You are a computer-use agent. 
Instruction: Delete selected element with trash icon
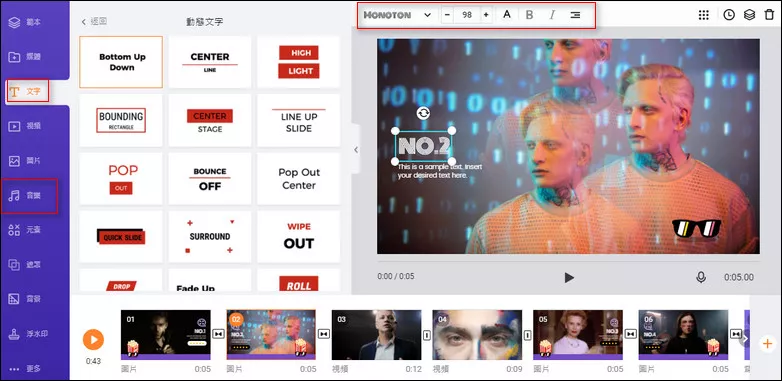tap(769, 15)
